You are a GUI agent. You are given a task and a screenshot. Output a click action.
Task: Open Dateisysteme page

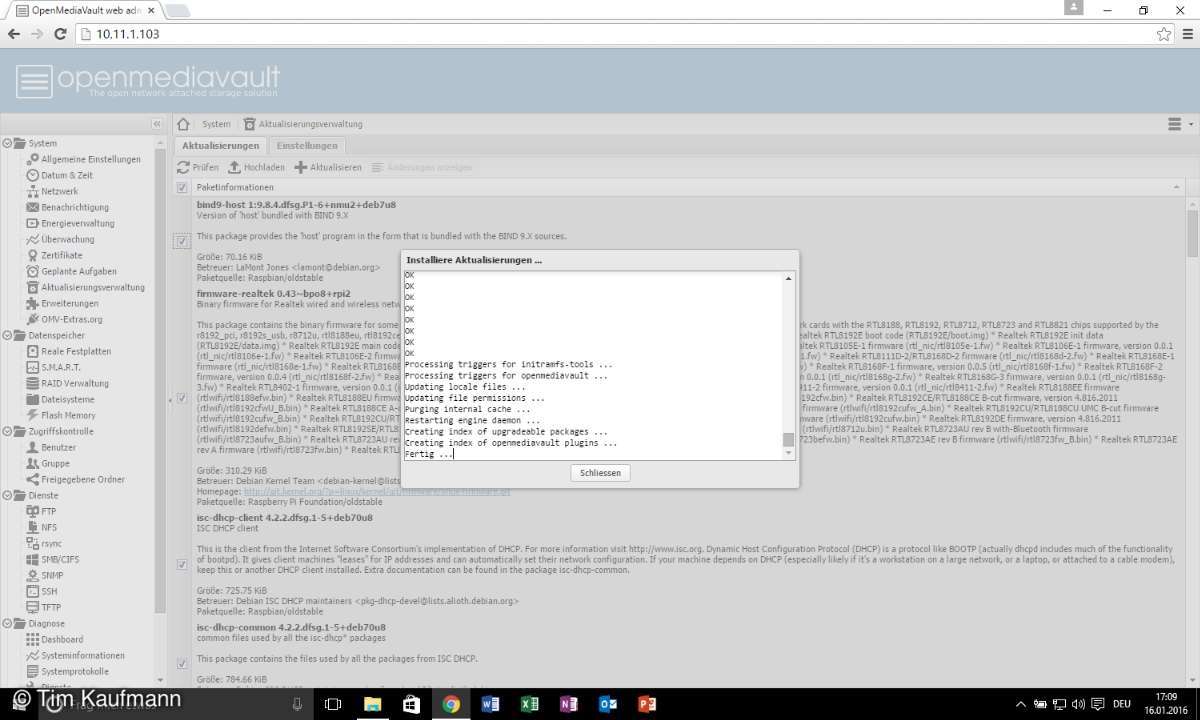67,399
